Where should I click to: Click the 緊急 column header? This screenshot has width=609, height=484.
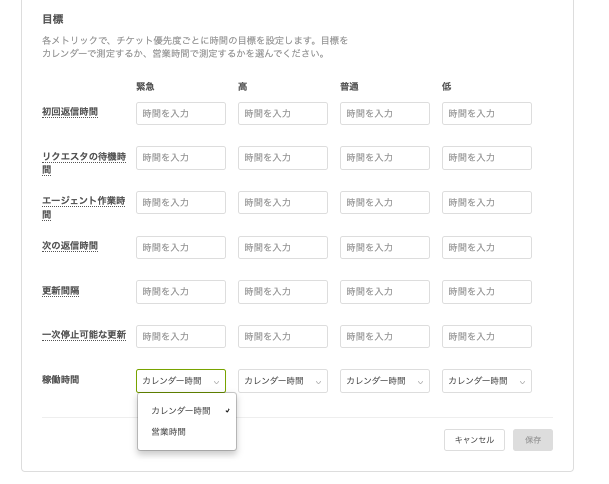(145, 86)
